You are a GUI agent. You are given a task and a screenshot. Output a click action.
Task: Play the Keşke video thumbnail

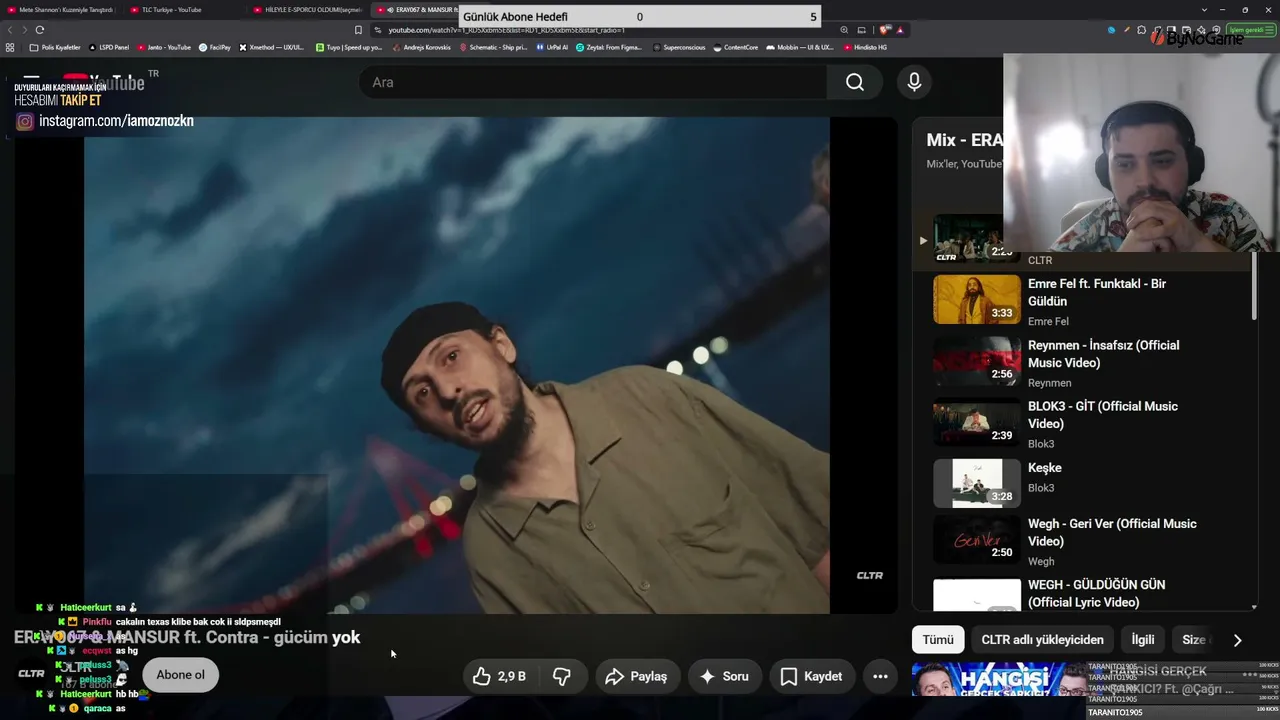point(977,483)
